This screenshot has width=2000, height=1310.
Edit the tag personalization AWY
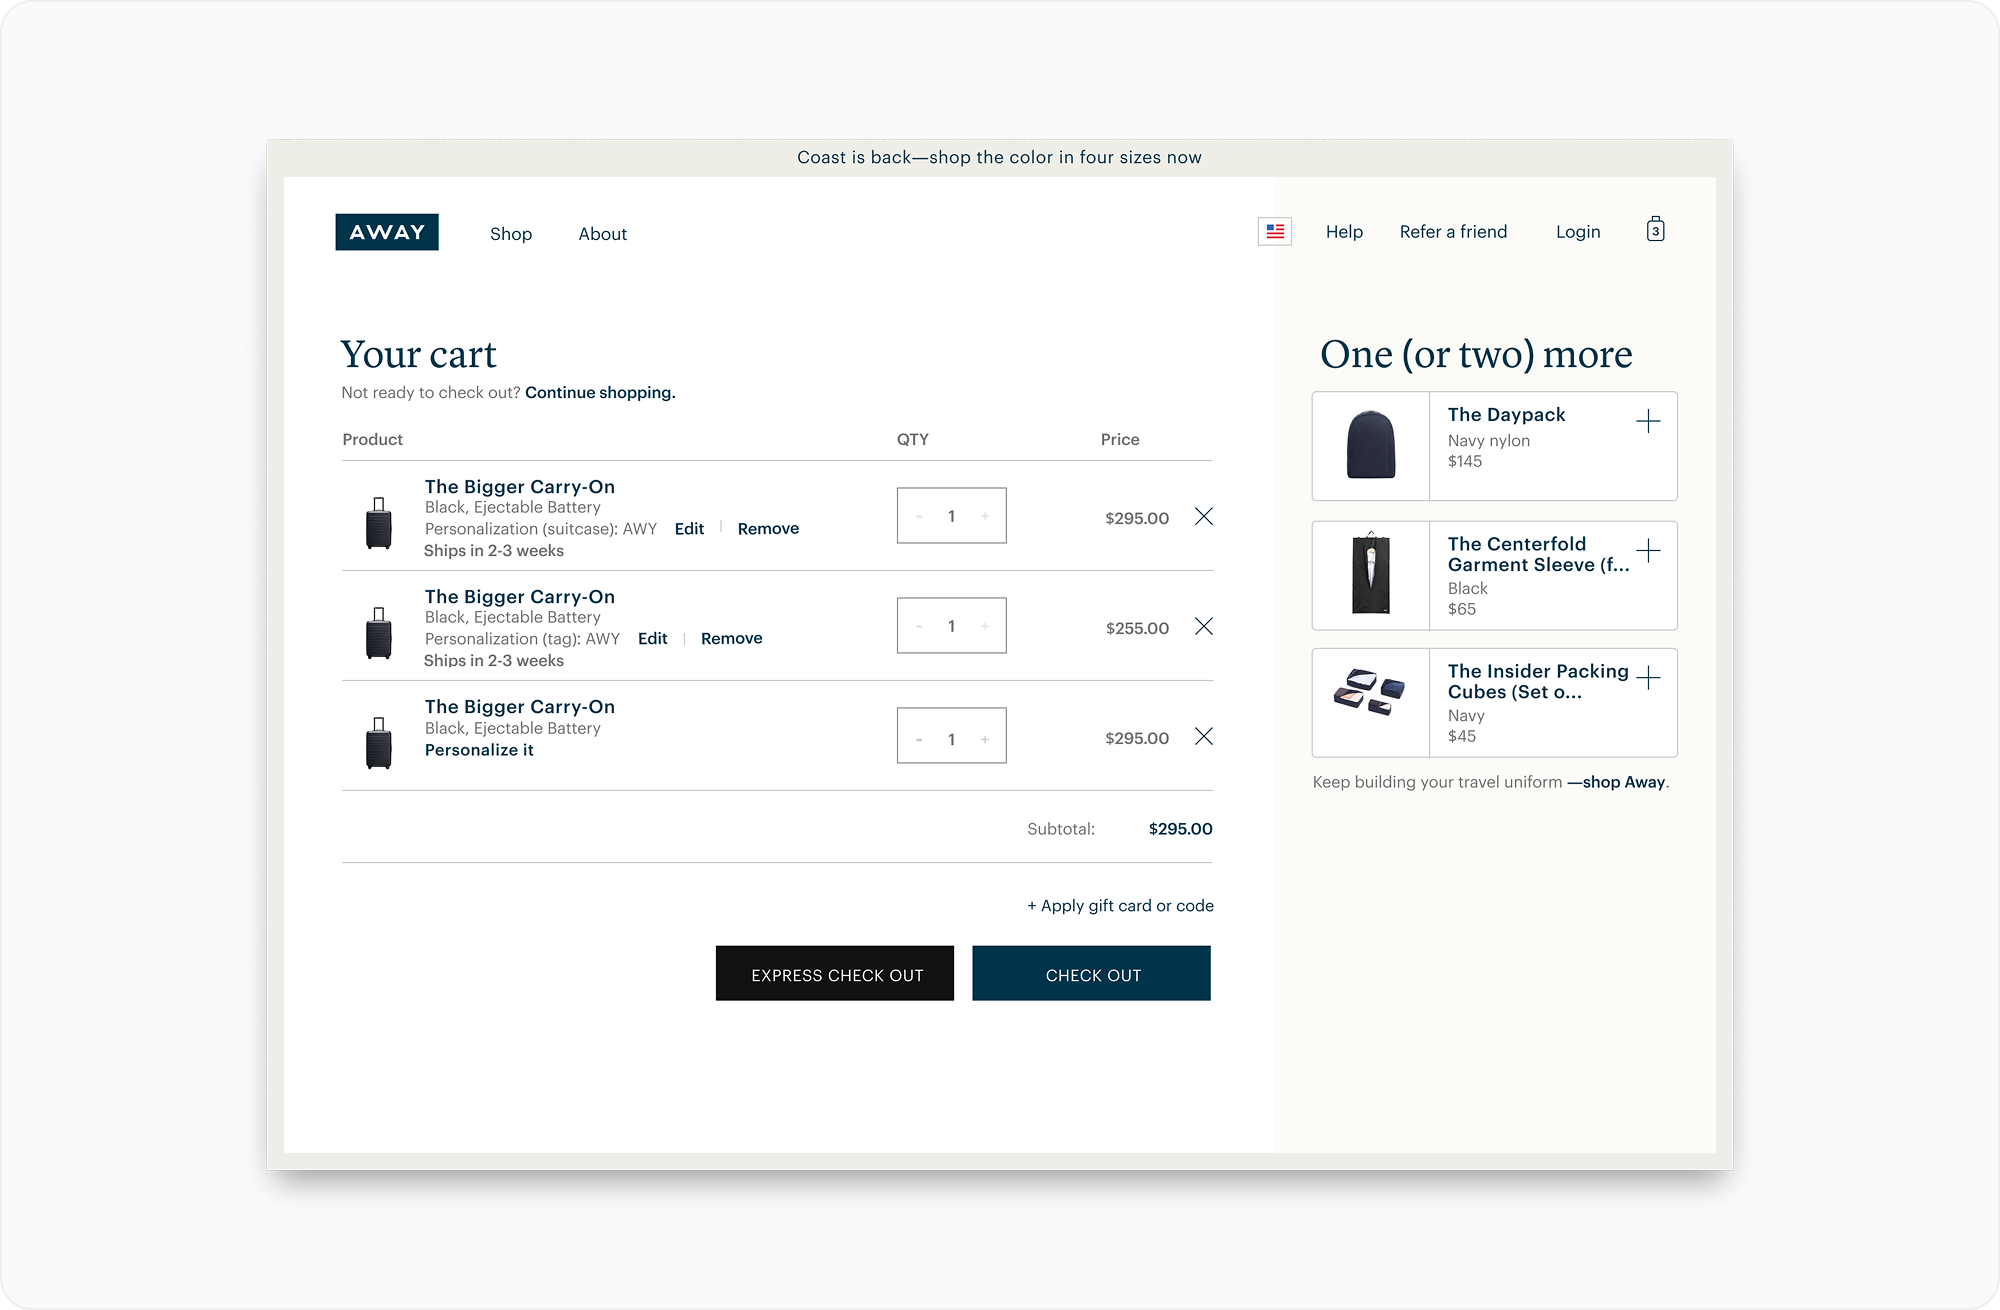point(652,638)
